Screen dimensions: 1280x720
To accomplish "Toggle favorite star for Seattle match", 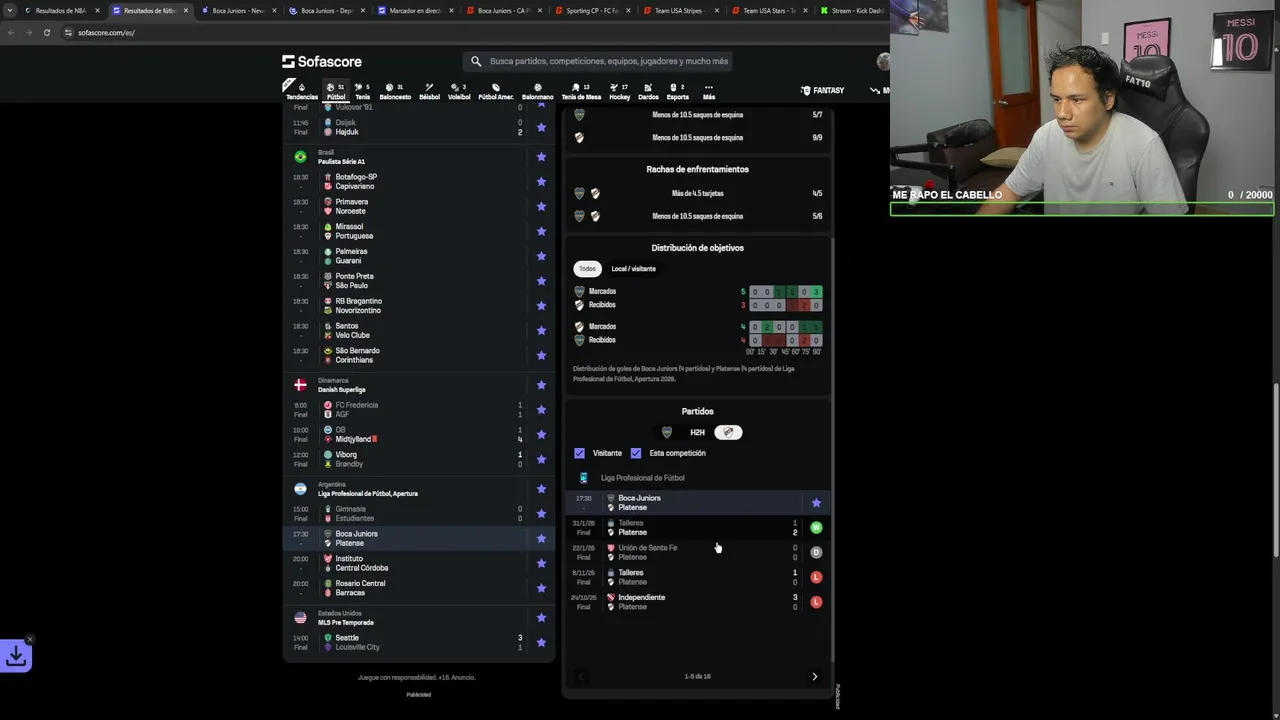I will pos(541,642).
